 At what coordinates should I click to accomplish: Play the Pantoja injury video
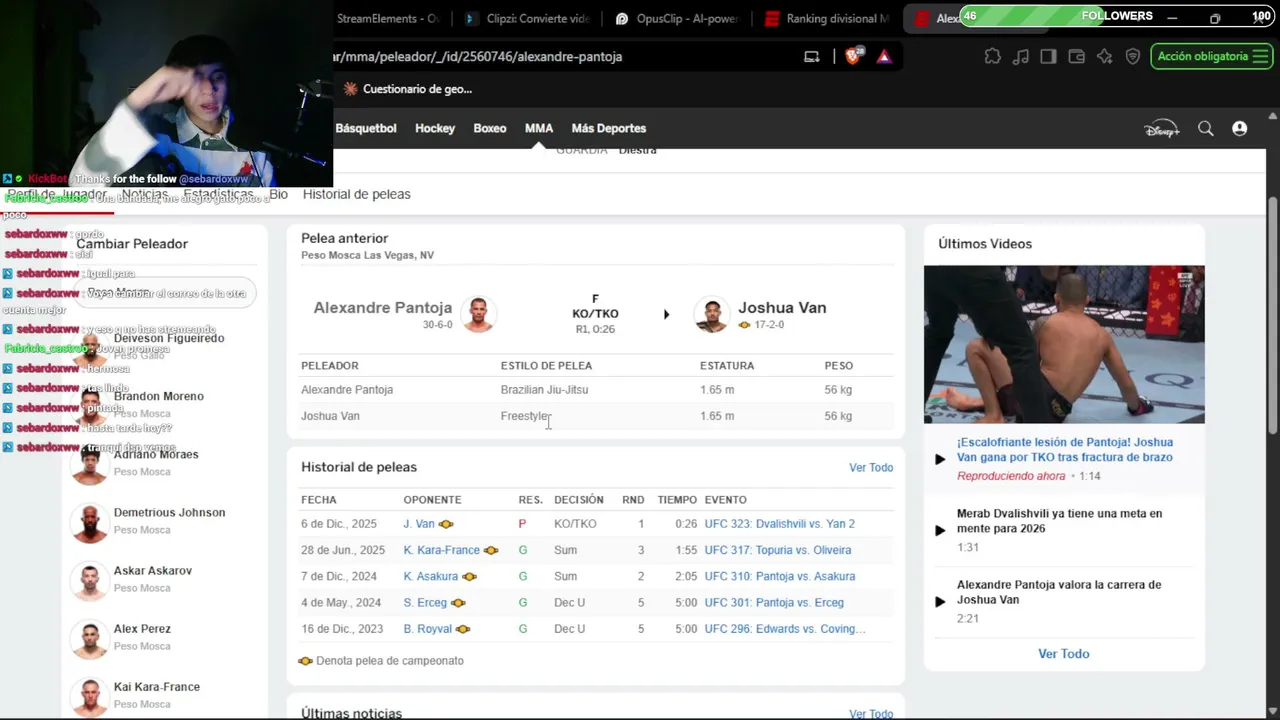coord(940,459)
